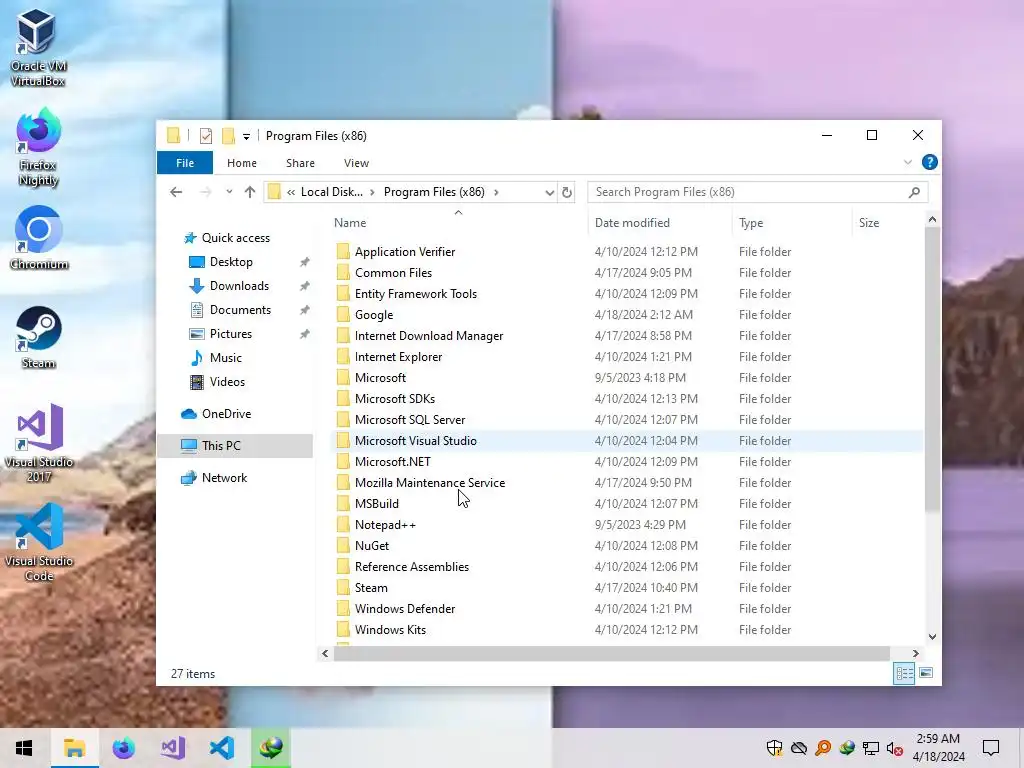
Task: Open Pictures in navigation pane
Action: pos(231,334)
